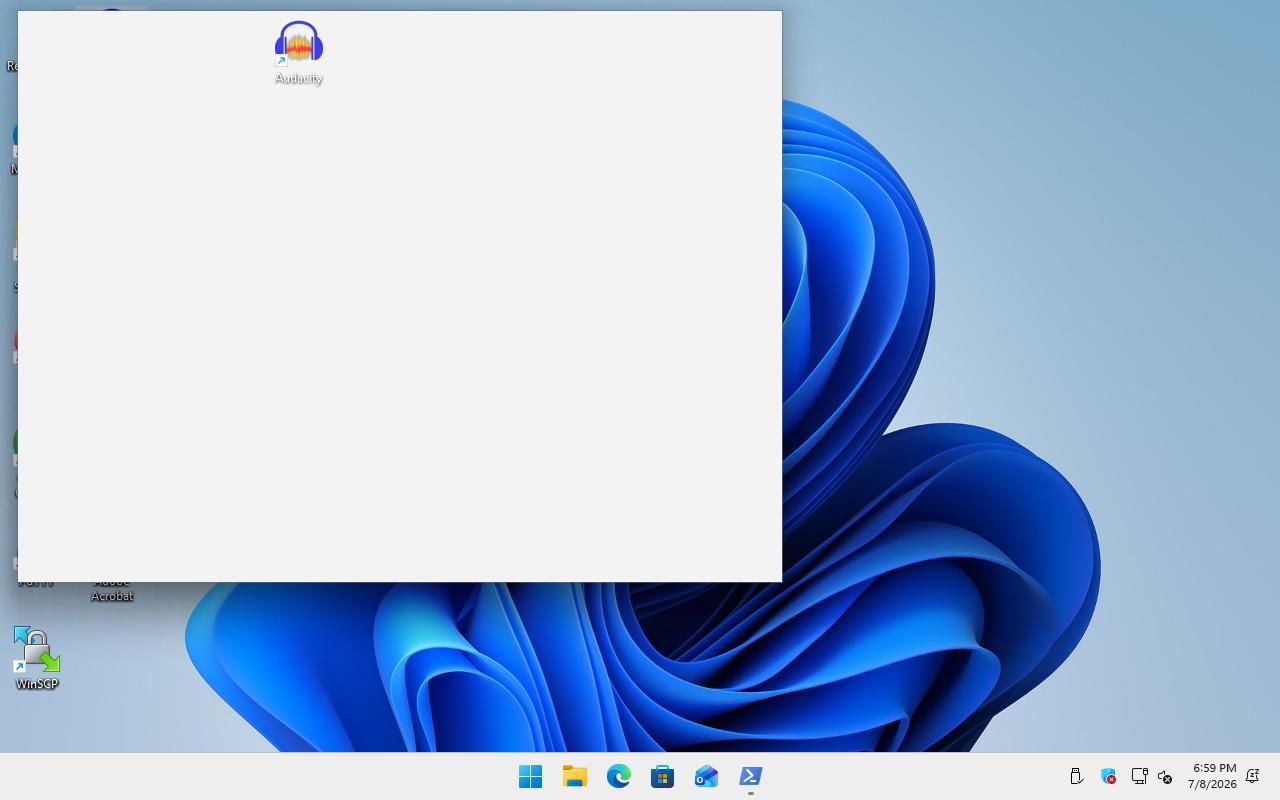1280x800 pixels.
Task: Select the Audacity desktop shortcut
Action: (x=298, y=53)
